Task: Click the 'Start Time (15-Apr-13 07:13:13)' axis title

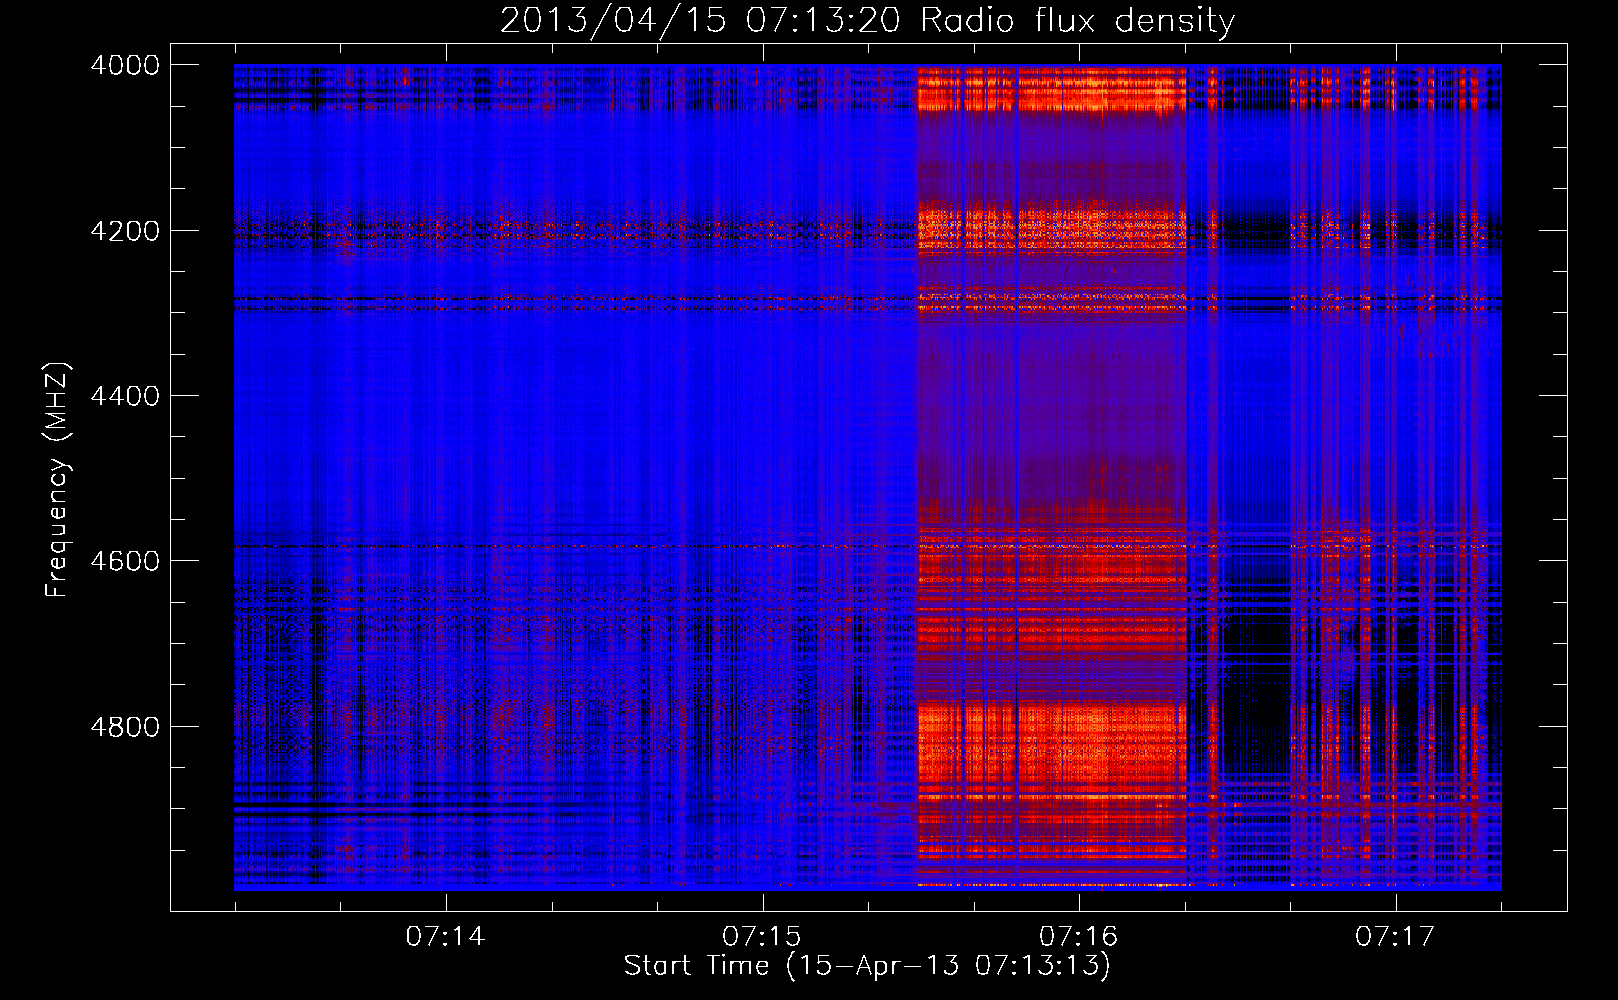Action: (867, 966)
